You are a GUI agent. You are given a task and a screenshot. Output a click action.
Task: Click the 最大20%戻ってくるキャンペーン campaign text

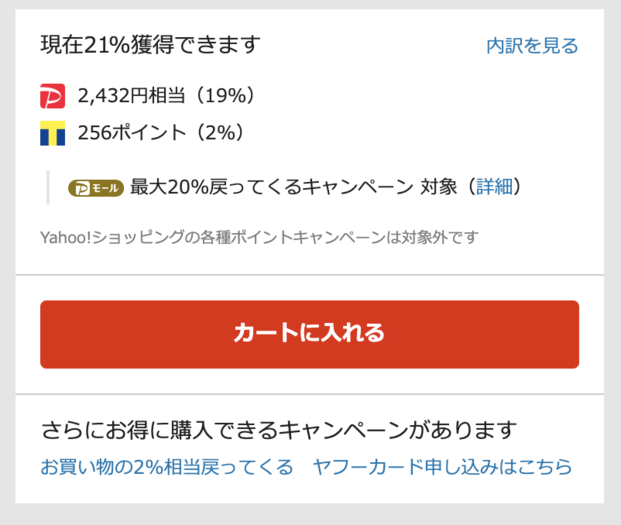272,187
